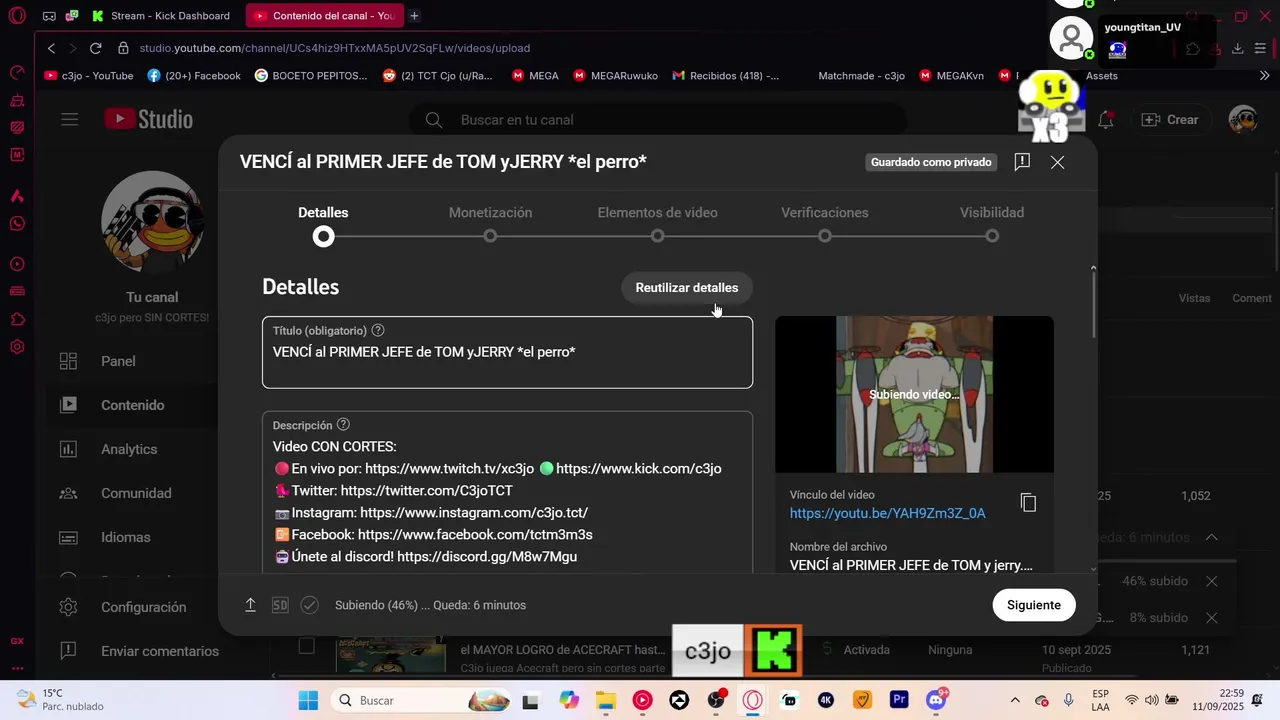Click the upload arrow status icon
1280x720 pixels.
[x=250, y=605]
